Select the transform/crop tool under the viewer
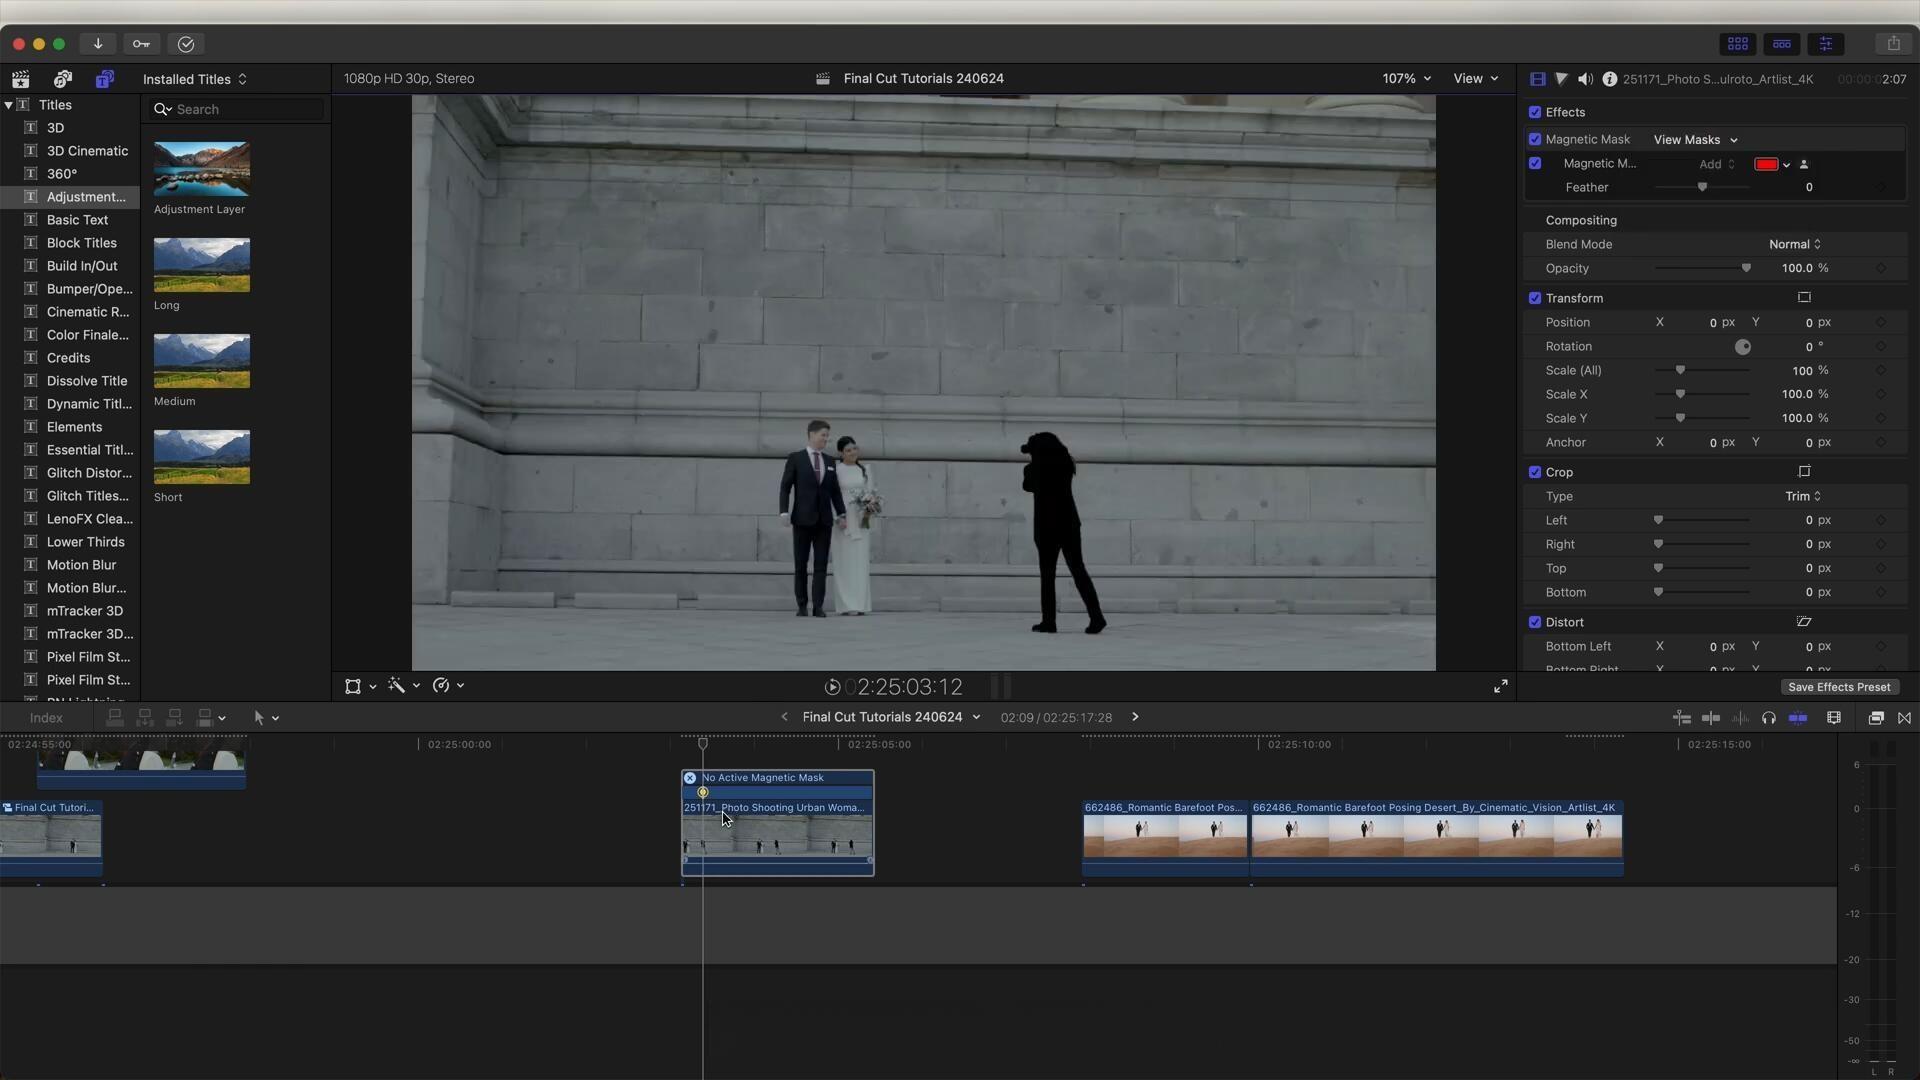This screenshot has width=1920, height=1080. [x=355, y=686]
